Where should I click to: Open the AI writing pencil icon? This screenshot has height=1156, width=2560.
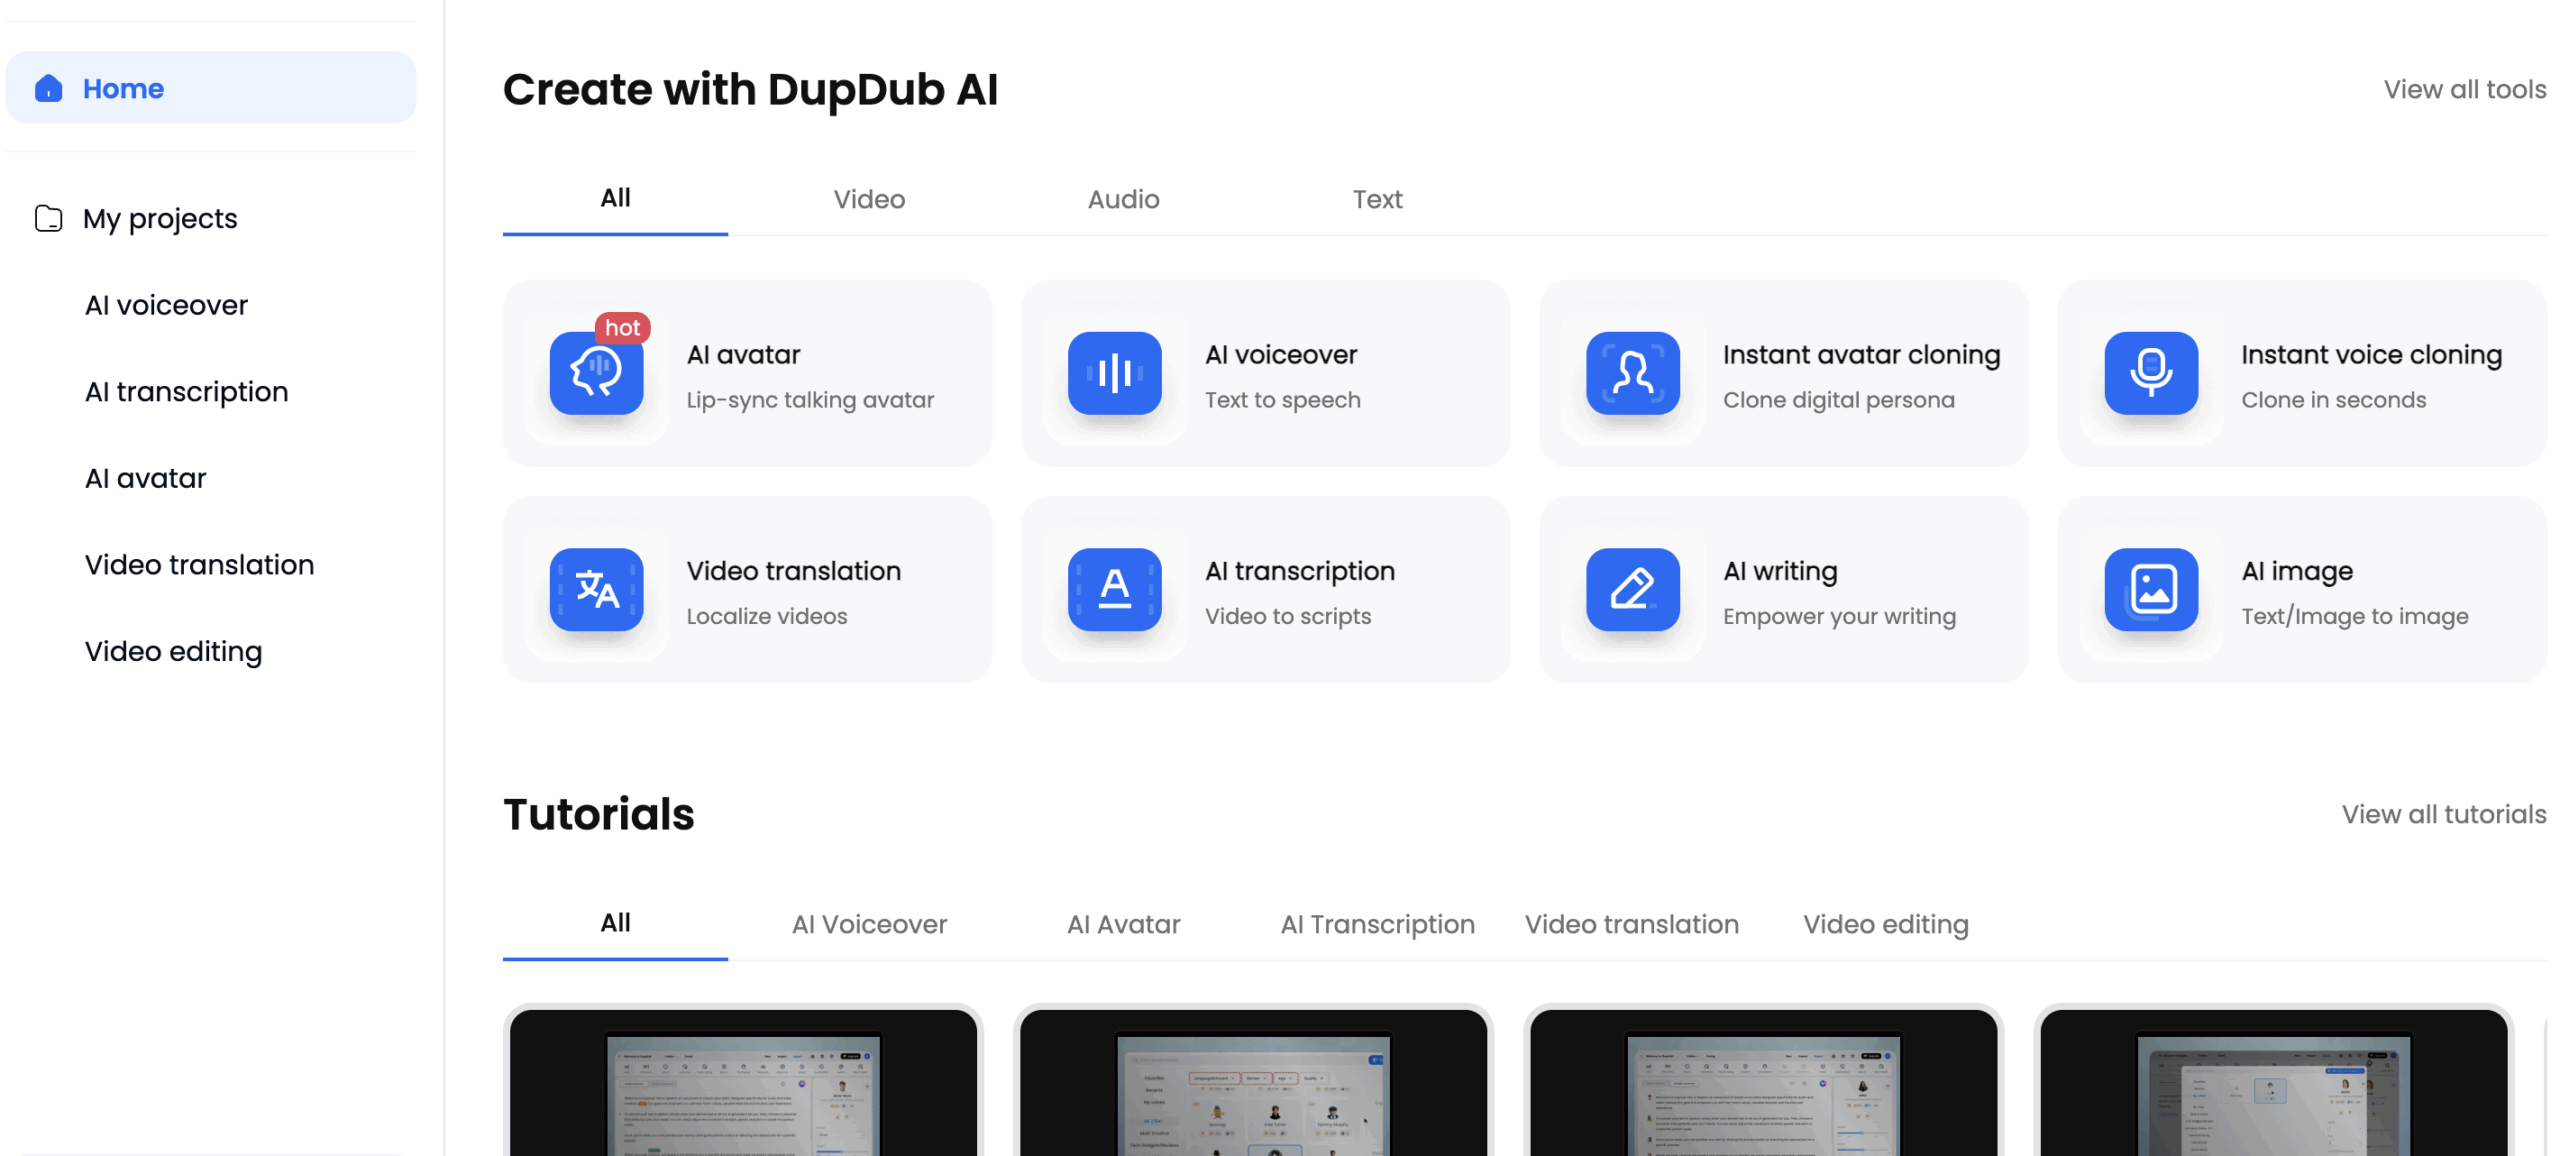pos(1631,589)
